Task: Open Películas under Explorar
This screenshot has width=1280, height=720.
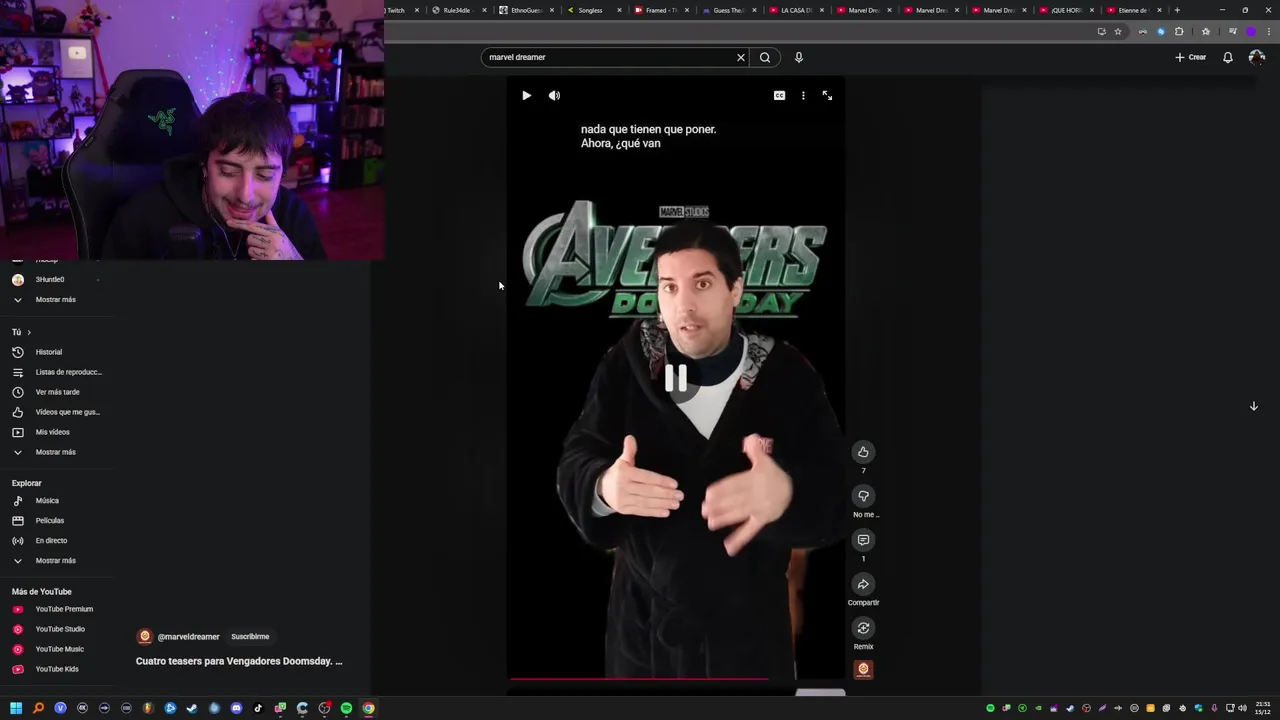Action: click(49, 521)
